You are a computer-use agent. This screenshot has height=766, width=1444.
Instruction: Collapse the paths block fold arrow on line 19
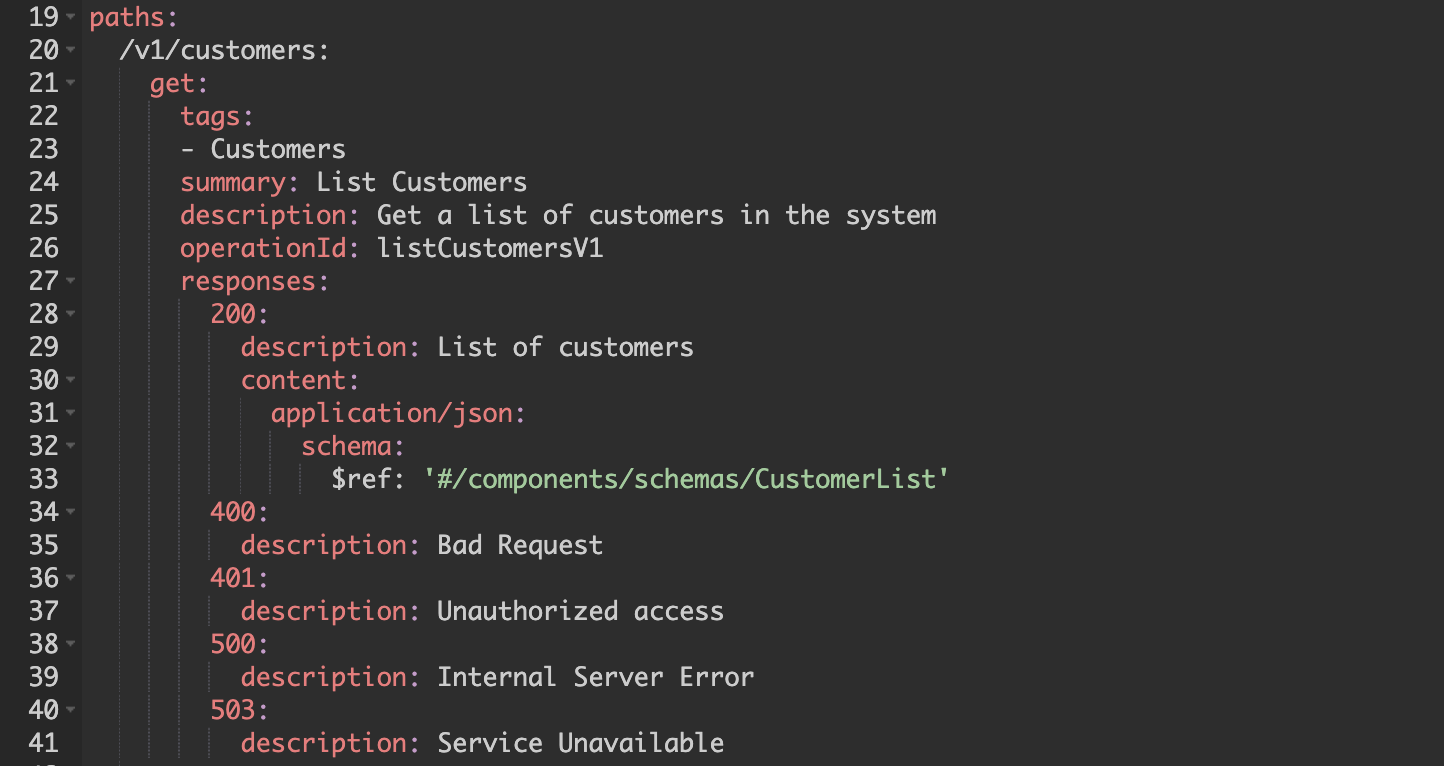(x=70, y=18)
